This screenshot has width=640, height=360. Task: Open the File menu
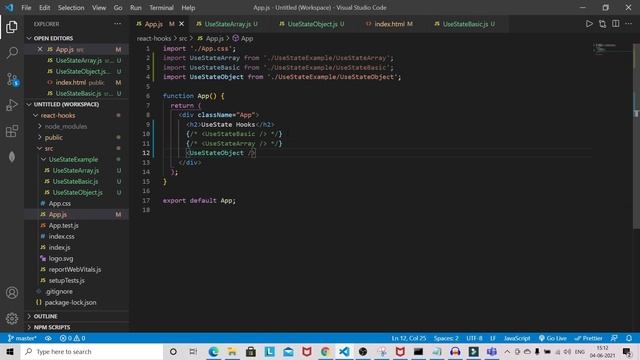pos(26,8)
